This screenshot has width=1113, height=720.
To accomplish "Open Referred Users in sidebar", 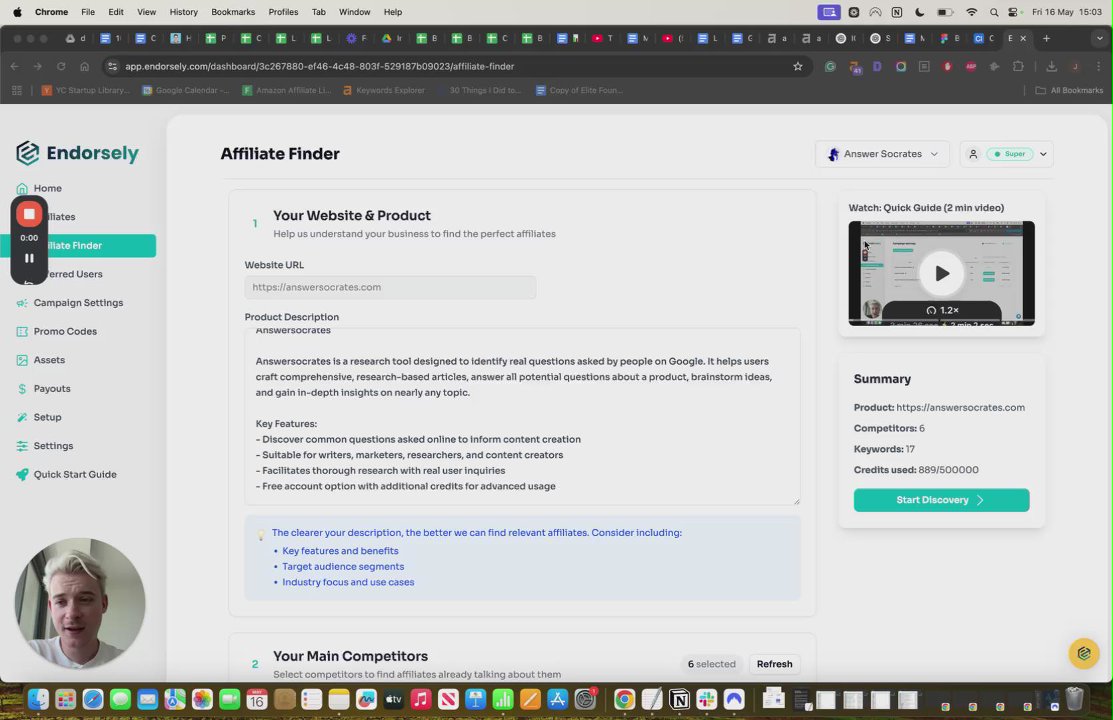I will point(75,274).
